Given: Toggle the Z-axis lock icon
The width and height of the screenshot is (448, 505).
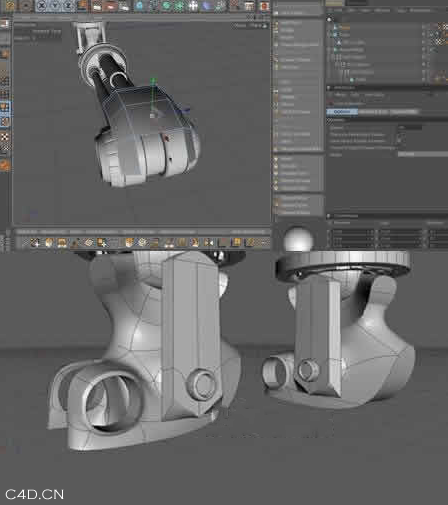Looking at the screenshot, I should click(x=68, y=6).
